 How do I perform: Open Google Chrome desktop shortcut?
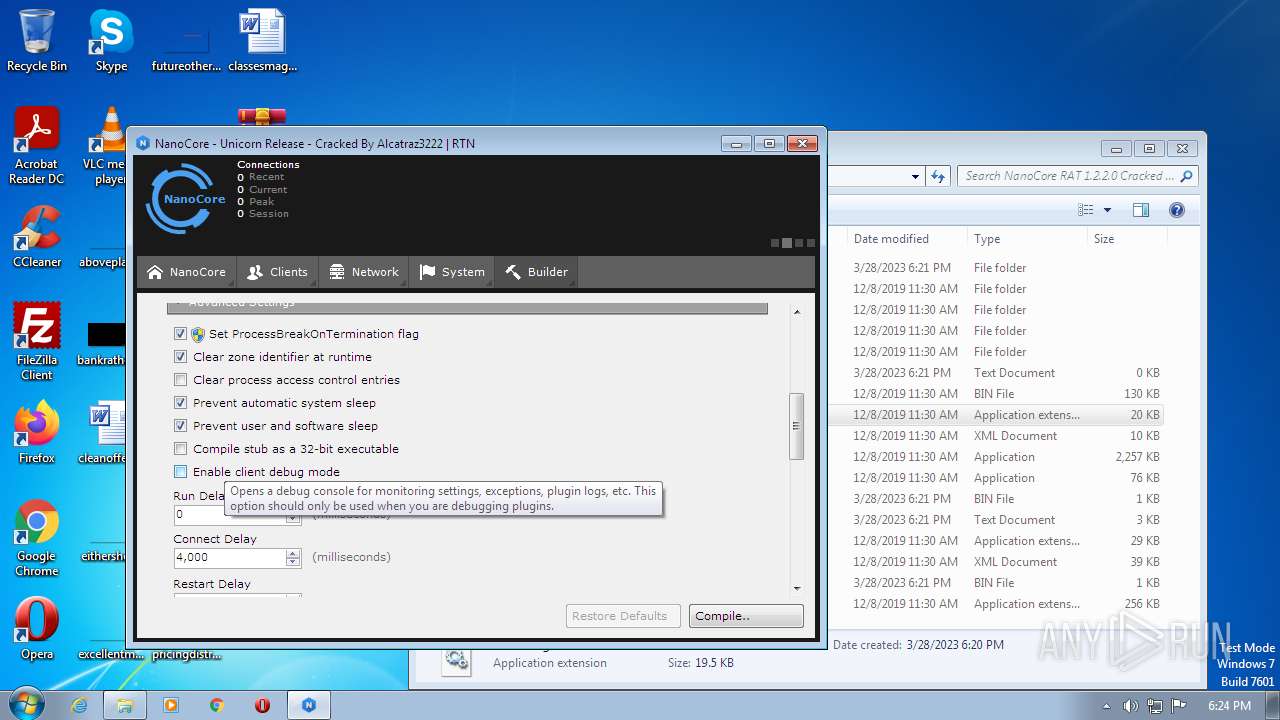37,538
